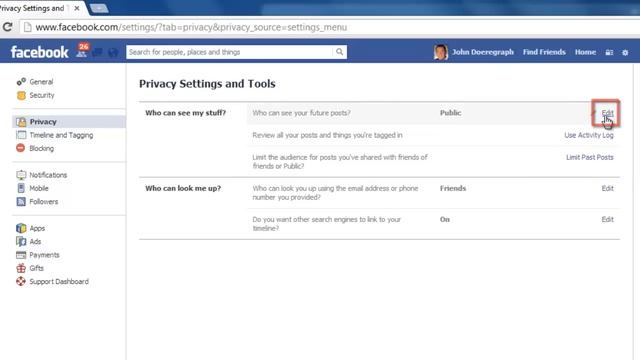
Task: Click 'Review all your posts' row text
Action: click(x=327, y=135)
